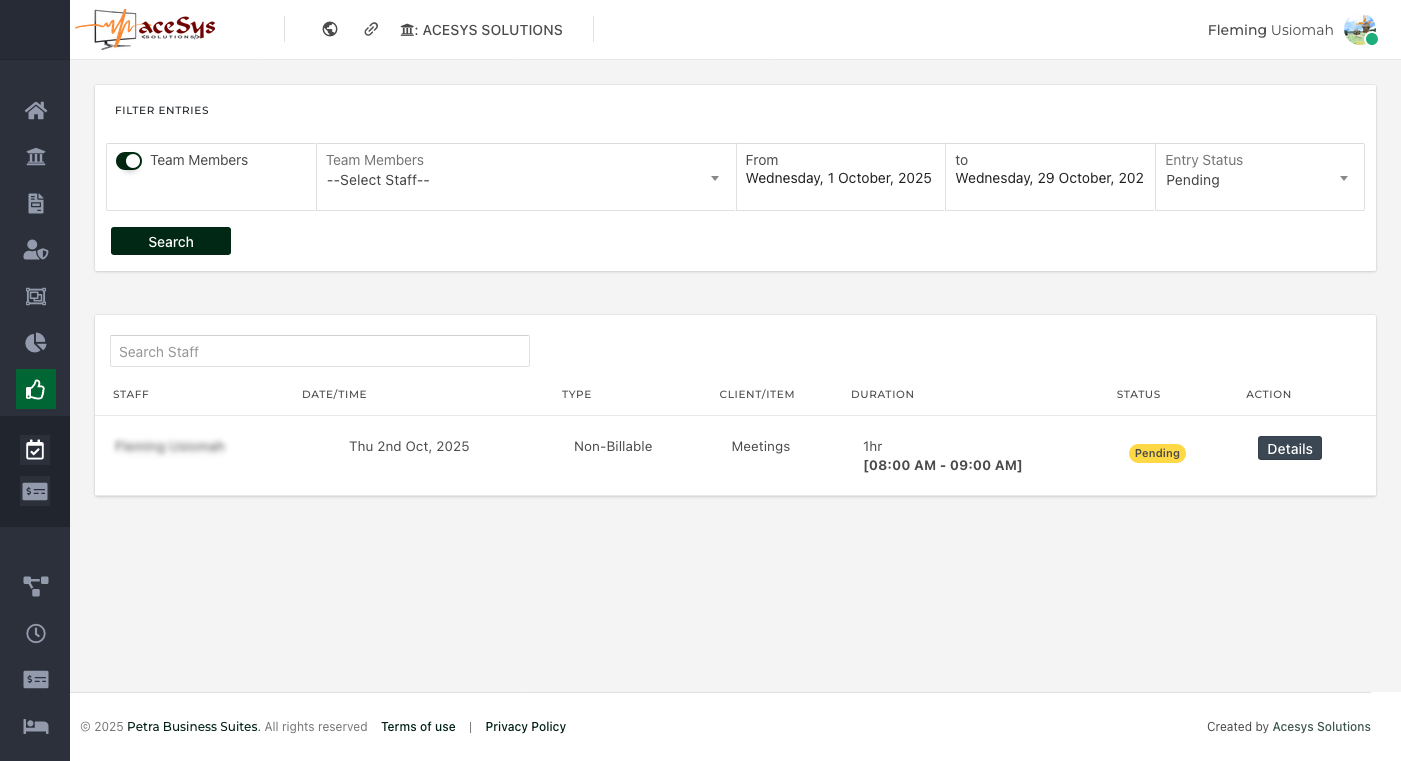1401x761 pixels.
Task: Click the bed icon in sidebar
Action: pos(36,726)
